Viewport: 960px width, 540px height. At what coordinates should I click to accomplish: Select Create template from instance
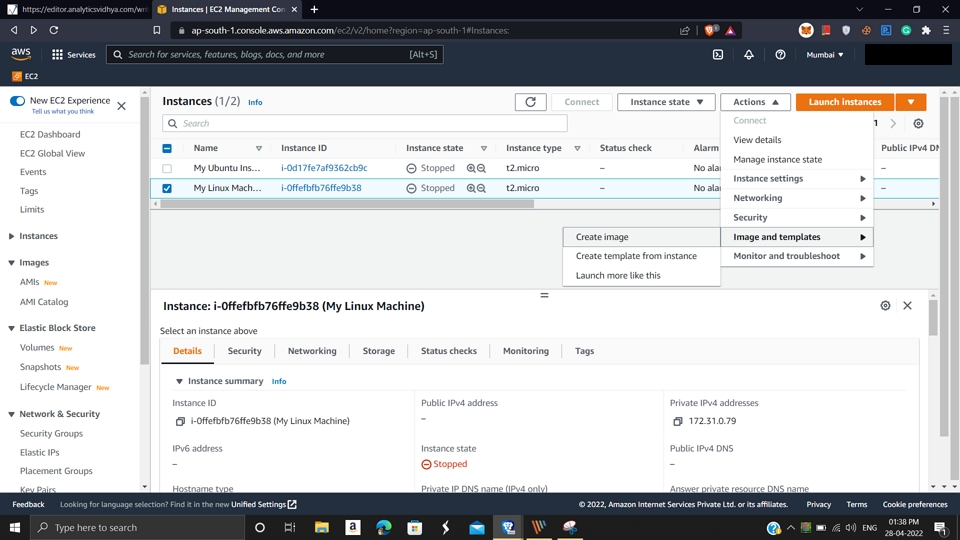click(642, 256)
